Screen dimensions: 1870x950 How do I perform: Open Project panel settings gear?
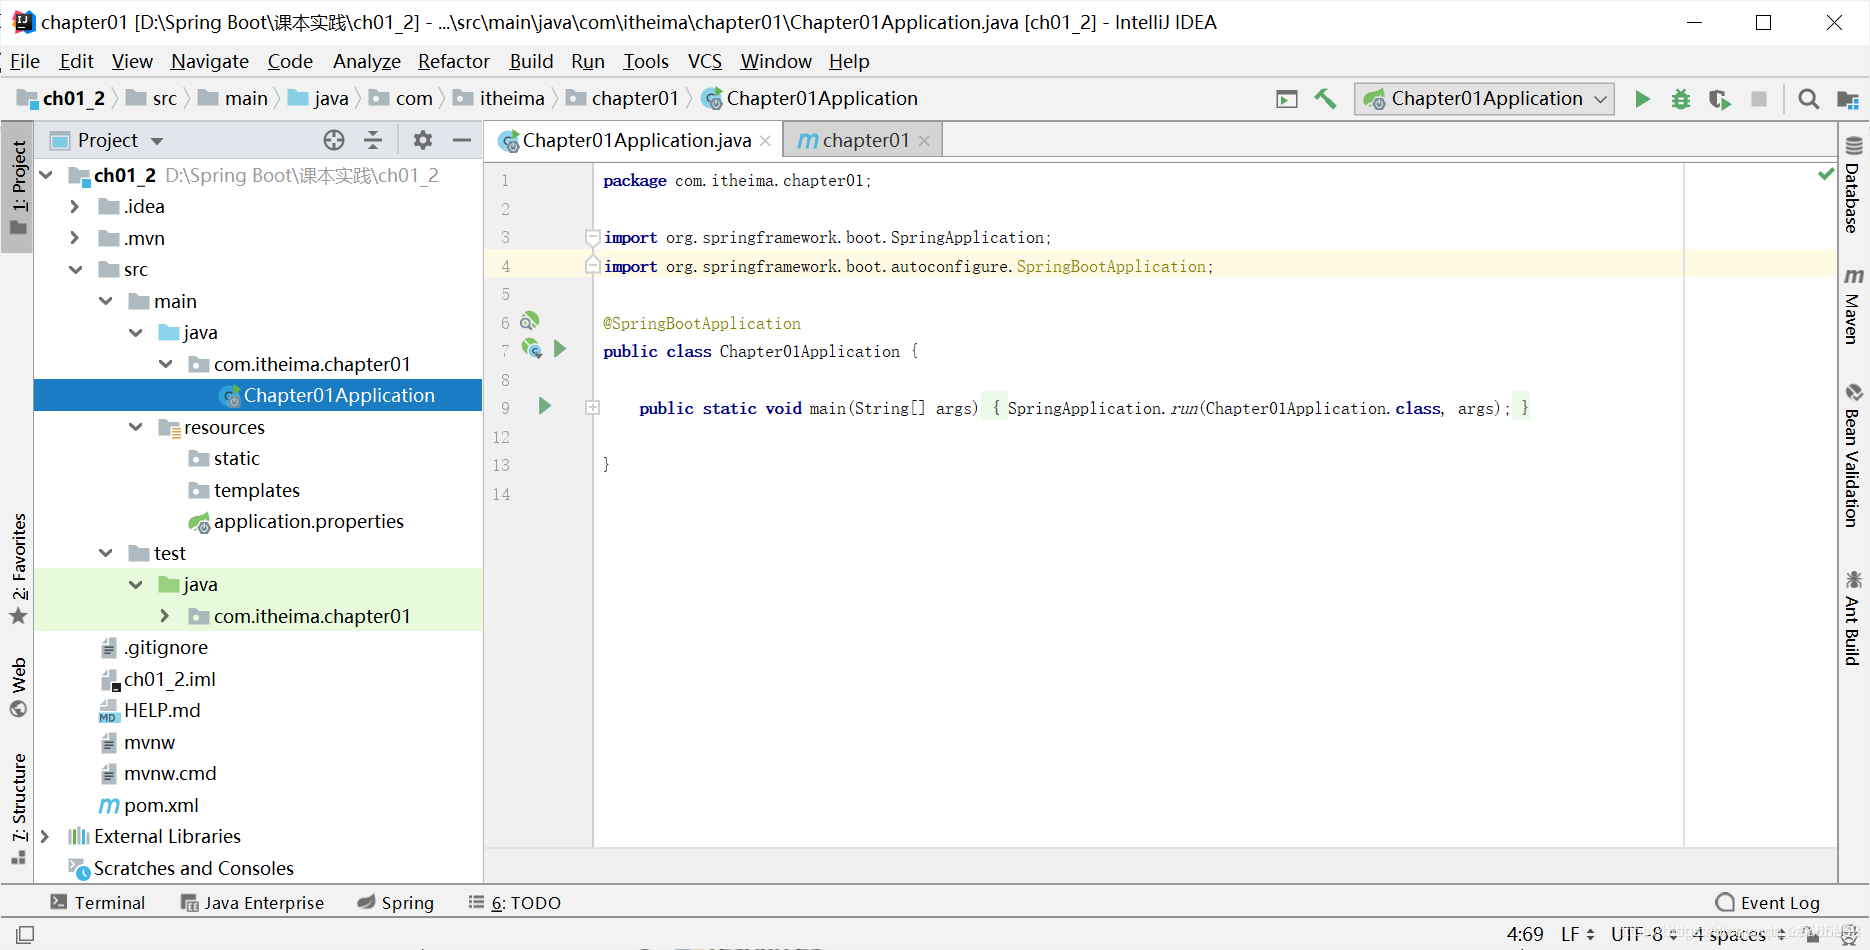(423, 140)
